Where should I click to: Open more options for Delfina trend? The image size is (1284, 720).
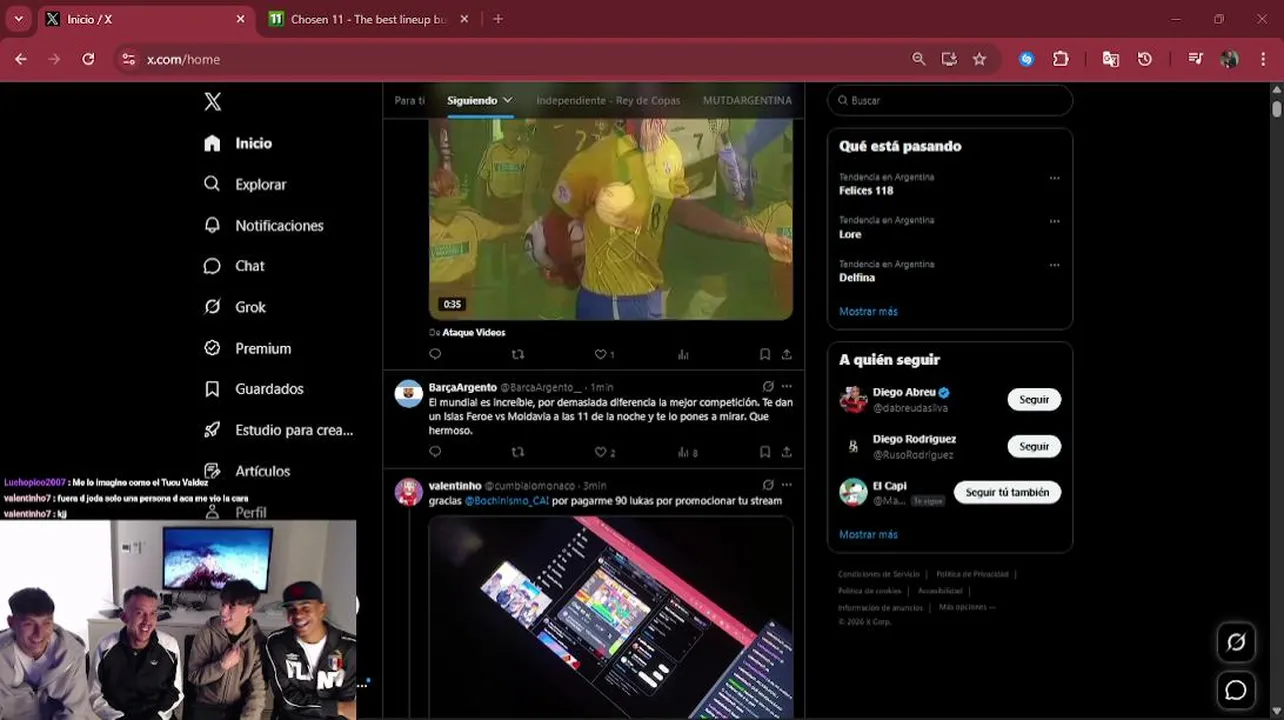(1054, 265)
